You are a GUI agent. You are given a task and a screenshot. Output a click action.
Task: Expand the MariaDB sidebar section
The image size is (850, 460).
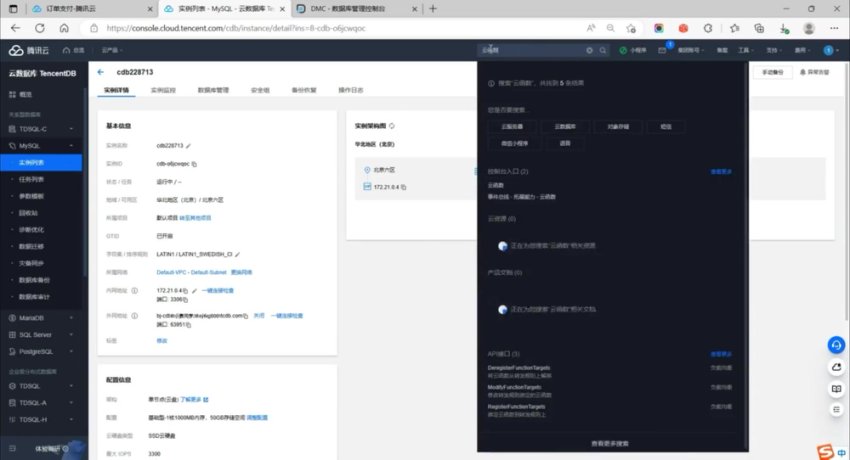[41, 318]
